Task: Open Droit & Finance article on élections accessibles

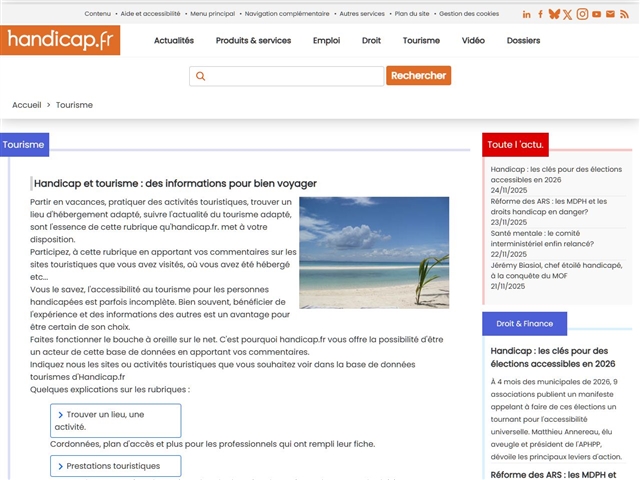Action: [553, 357]
